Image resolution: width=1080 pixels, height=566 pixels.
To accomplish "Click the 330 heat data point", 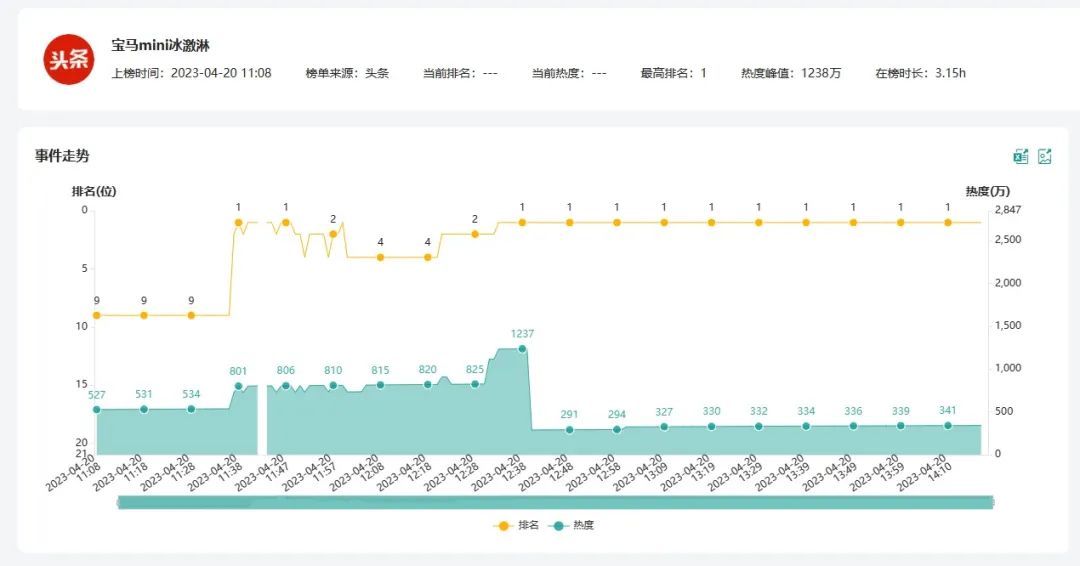I will click(711, 426).
